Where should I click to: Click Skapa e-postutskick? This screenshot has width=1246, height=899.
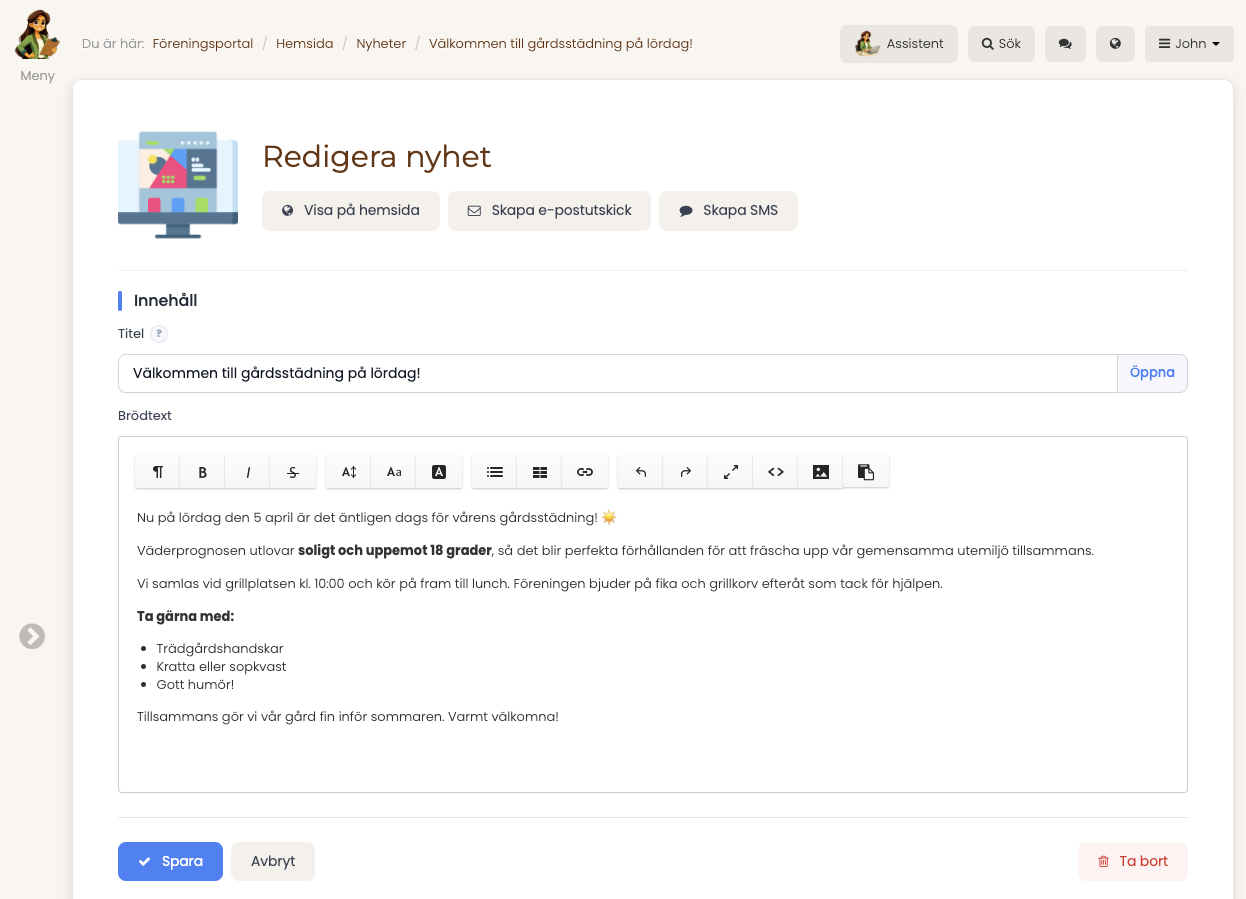click(550, 211)
